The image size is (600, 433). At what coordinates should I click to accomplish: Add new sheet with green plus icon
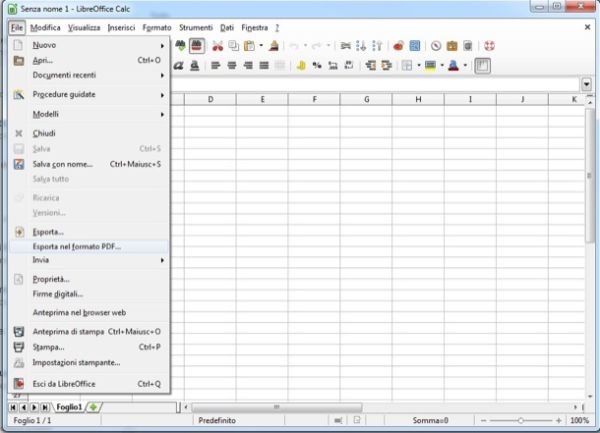tap(95, 408)
